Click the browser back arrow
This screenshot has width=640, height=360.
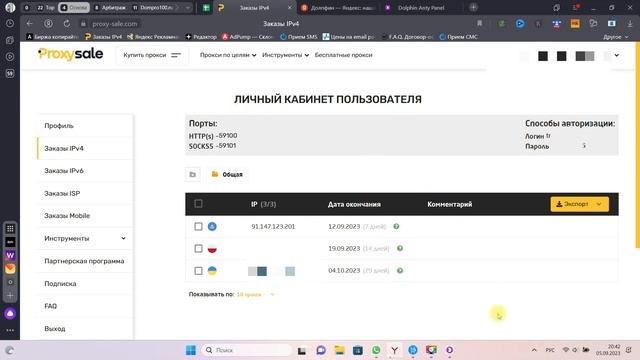coord(29,24)
